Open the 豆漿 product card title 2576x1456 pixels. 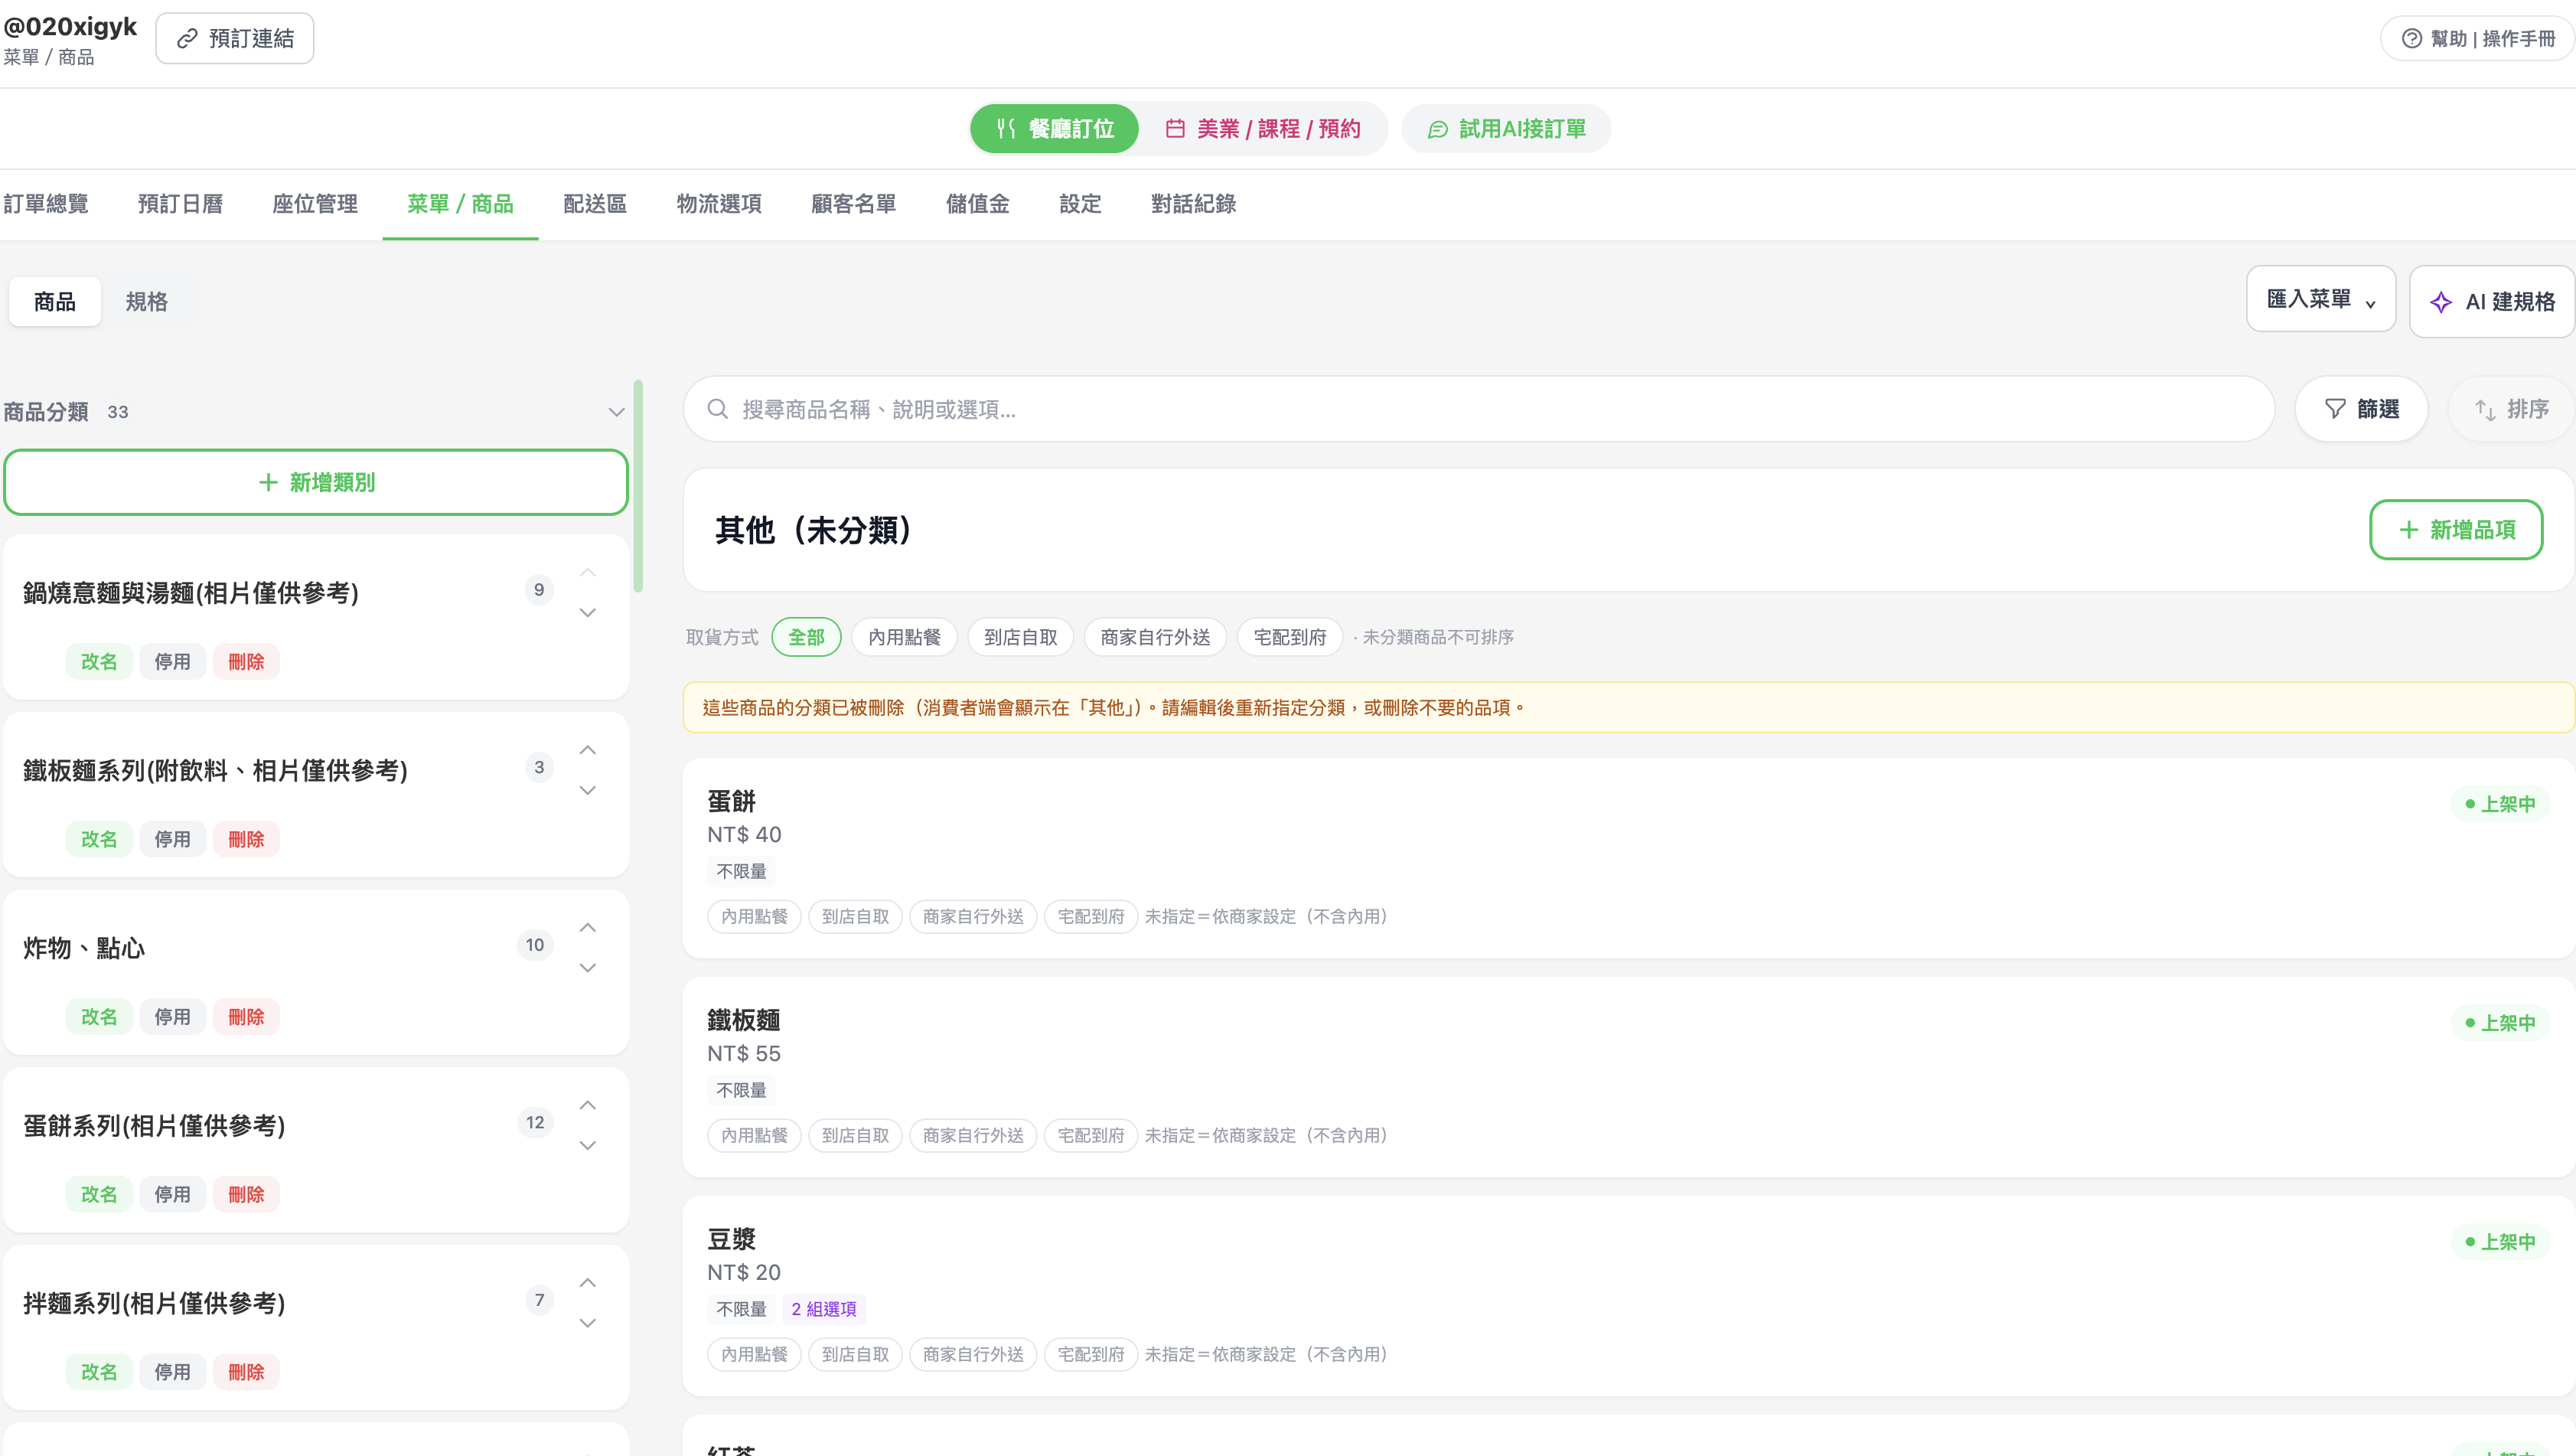[731, 1239]
